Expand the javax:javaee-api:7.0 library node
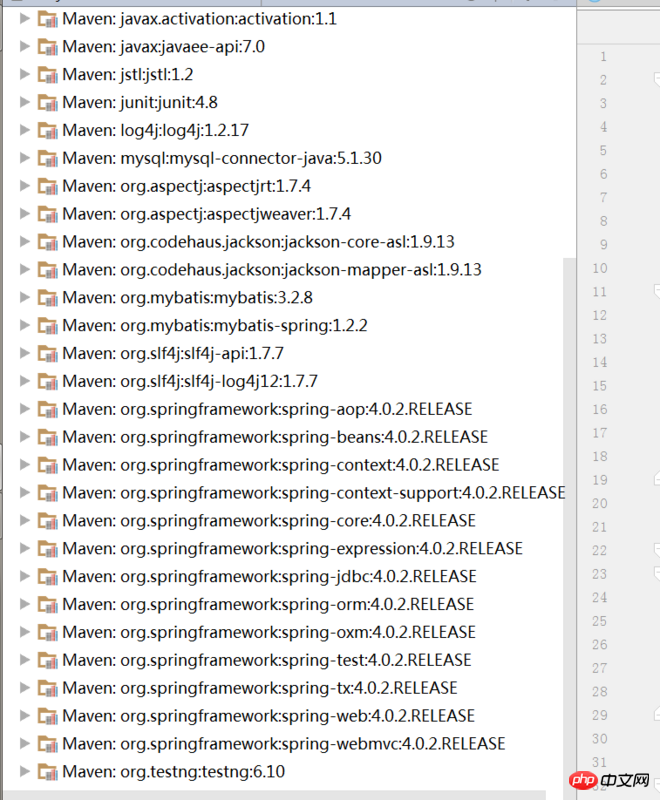The image size is (660, 800). click(24, 46)
